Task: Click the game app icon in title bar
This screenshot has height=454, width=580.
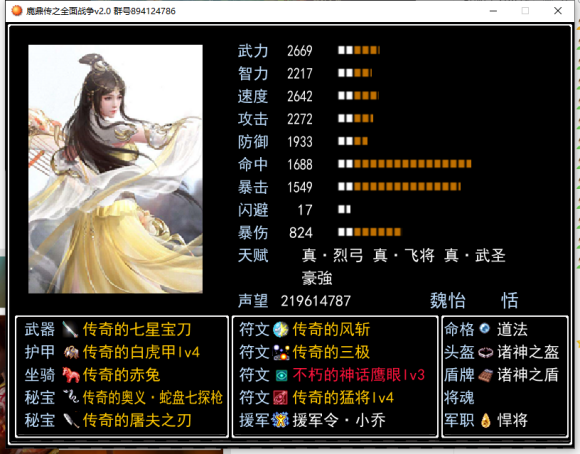Action: pyautogui.click(x=17, y=11)
